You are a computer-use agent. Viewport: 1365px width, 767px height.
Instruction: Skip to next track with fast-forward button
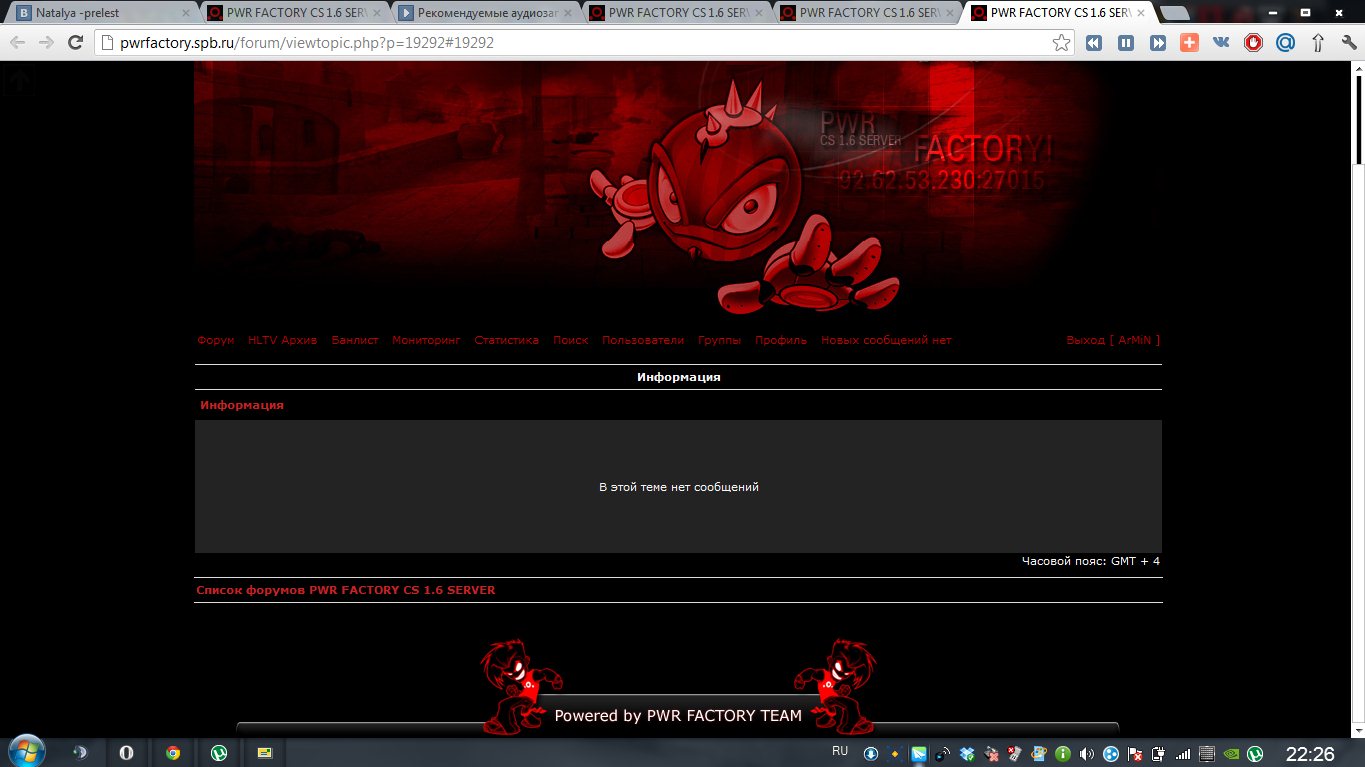point(1158,43)
